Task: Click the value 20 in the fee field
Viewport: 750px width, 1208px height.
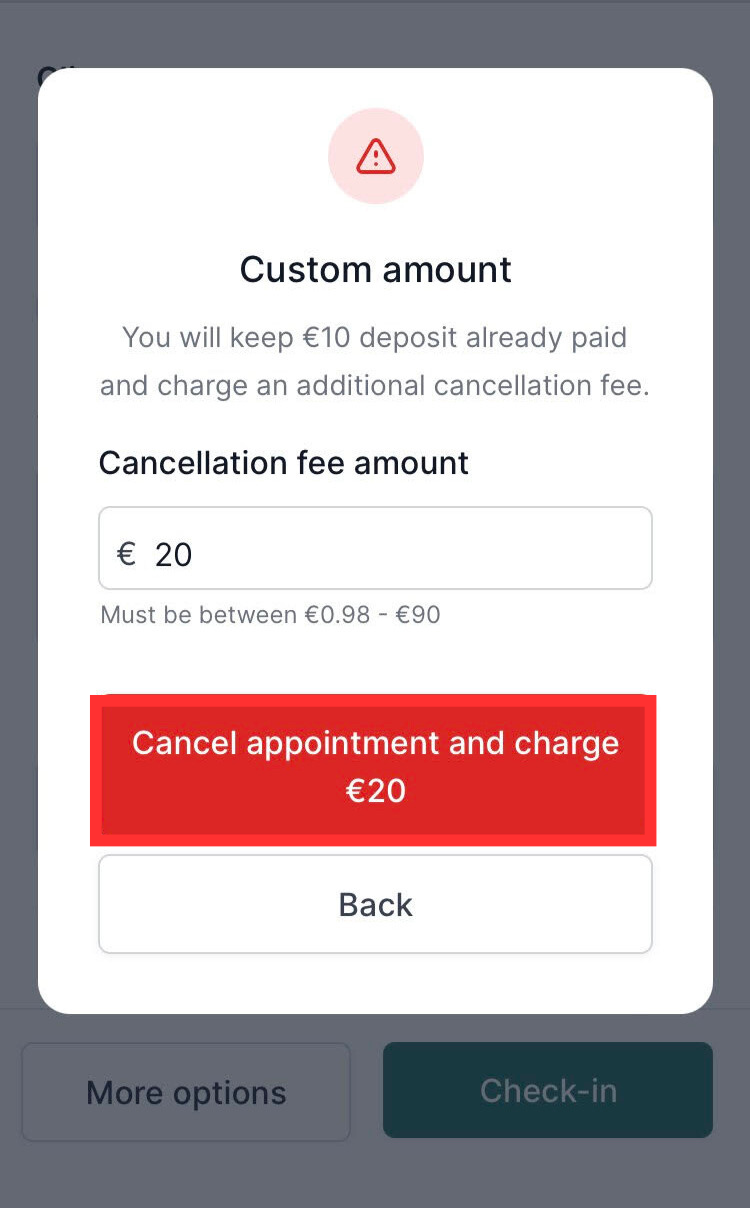Action: 173,554
